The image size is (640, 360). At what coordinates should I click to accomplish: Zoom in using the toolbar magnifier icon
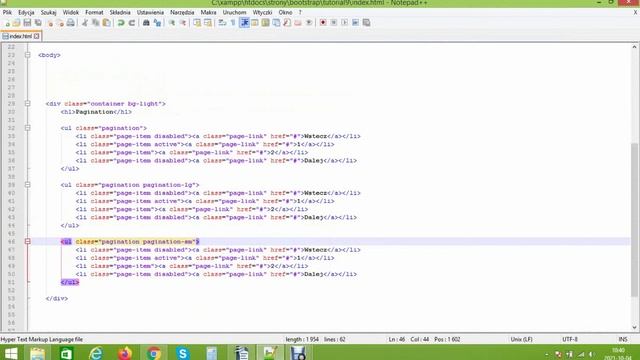pyautogui.click(x=171, y=23)
